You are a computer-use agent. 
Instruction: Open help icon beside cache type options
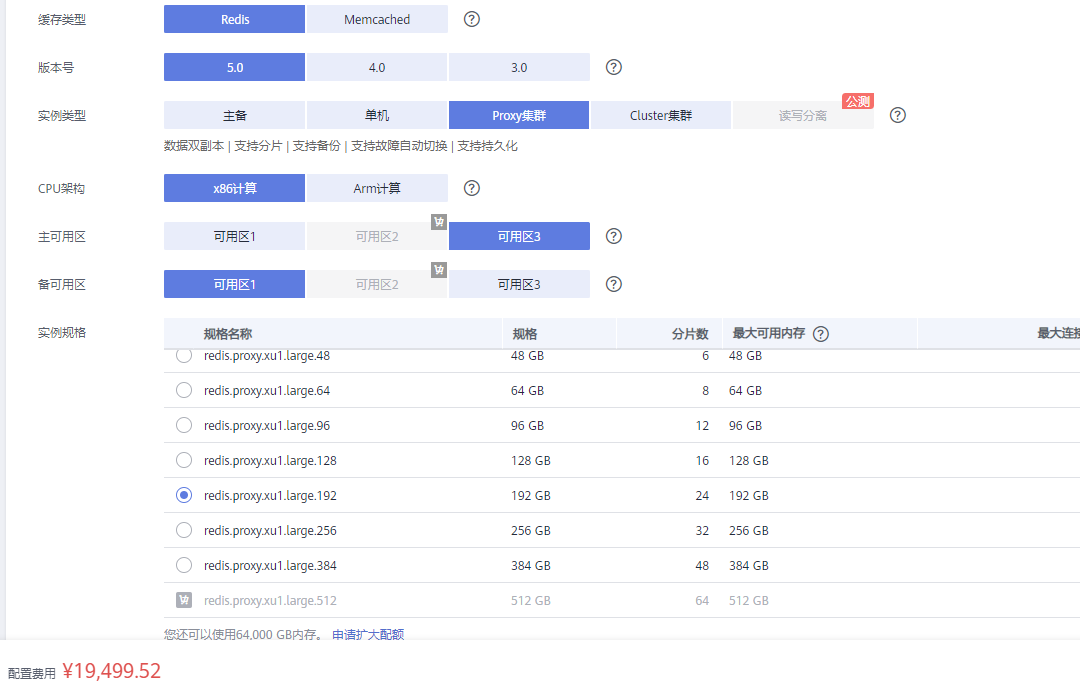(x=472, y=19)
